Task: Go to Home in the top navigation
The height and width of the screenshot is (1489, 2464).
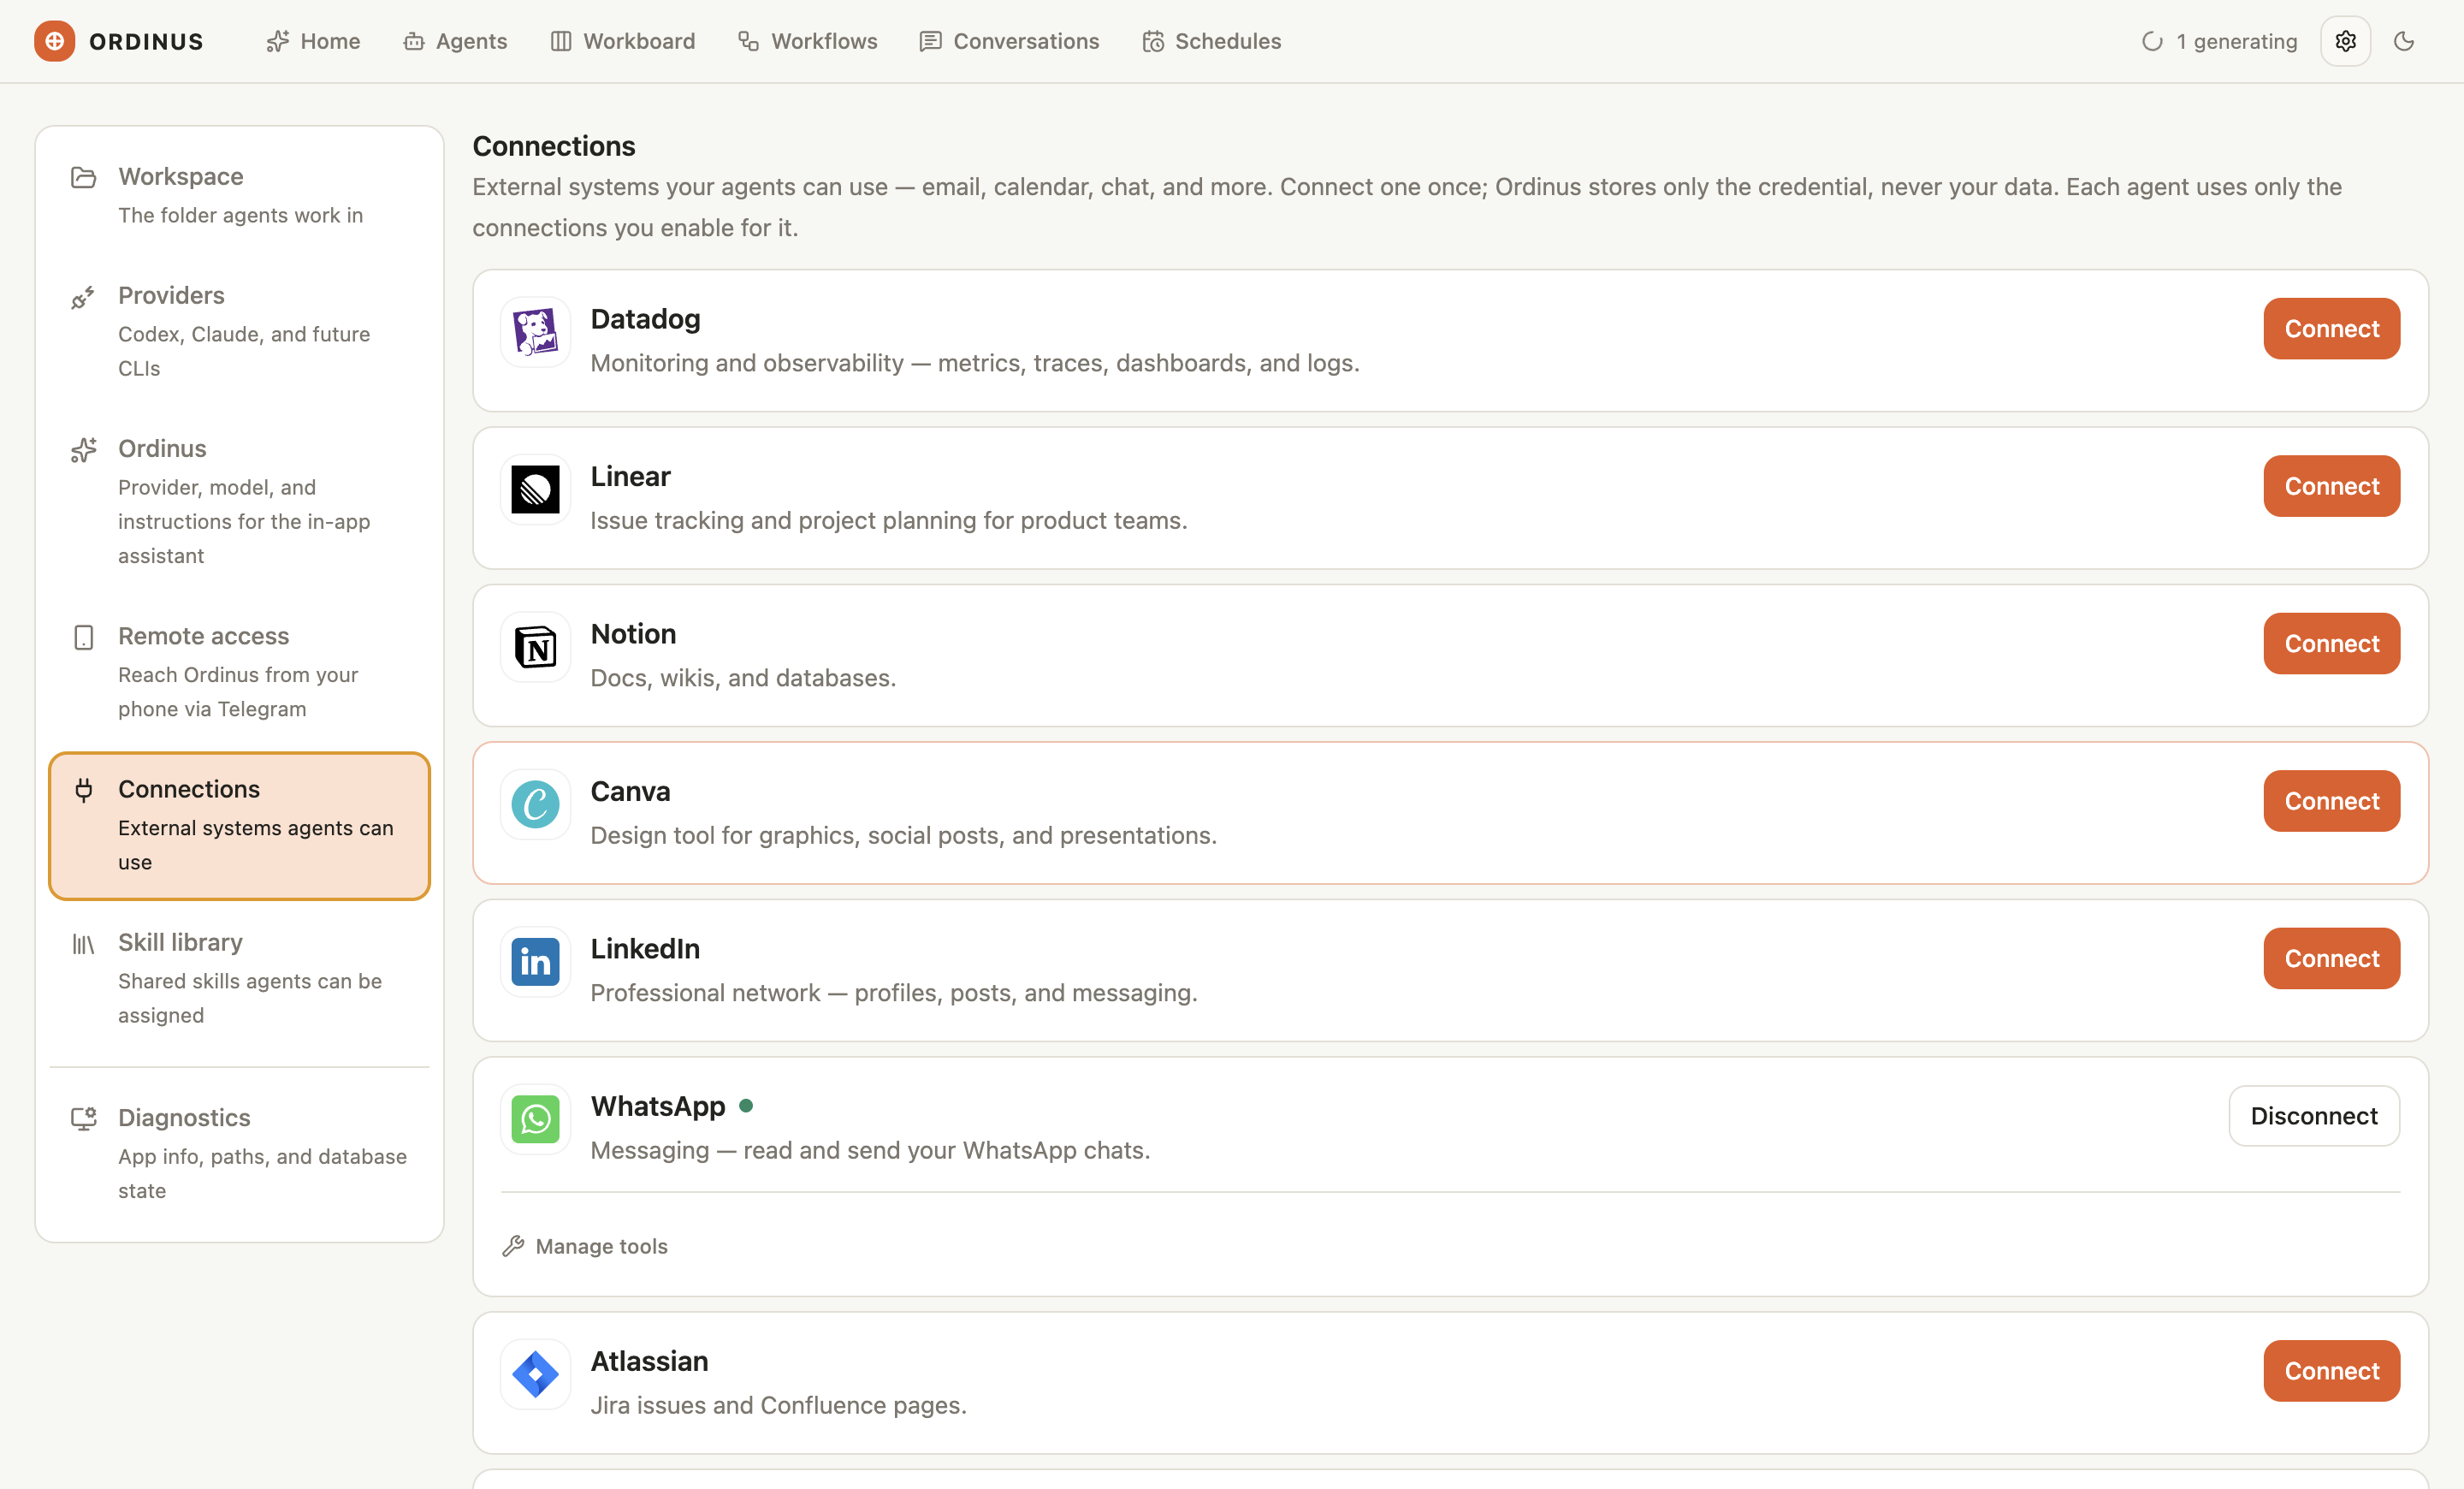Action: point(313,41)
